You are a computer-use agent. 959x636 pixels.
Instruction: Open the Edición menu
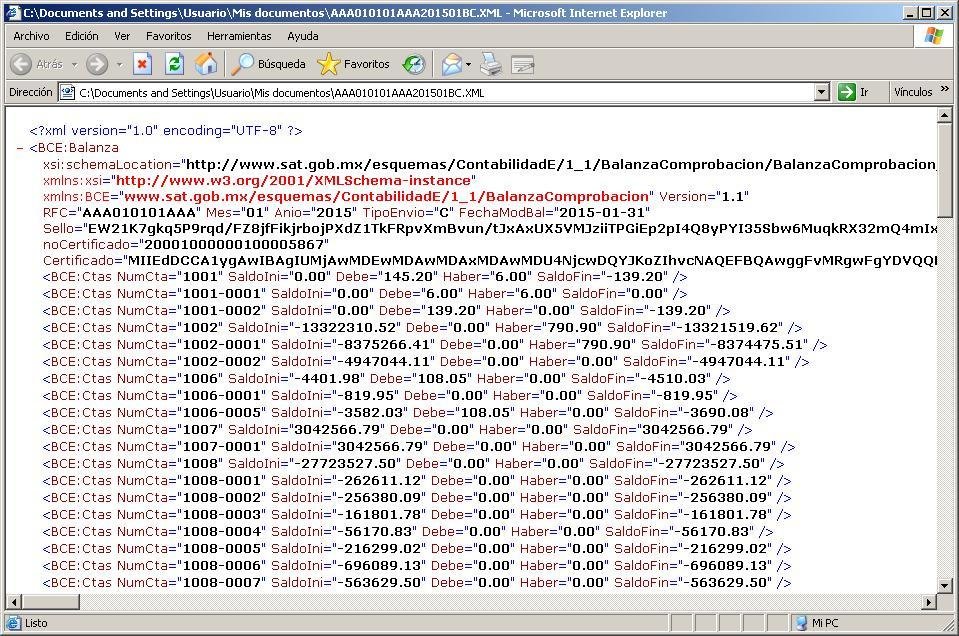point(82,36)
